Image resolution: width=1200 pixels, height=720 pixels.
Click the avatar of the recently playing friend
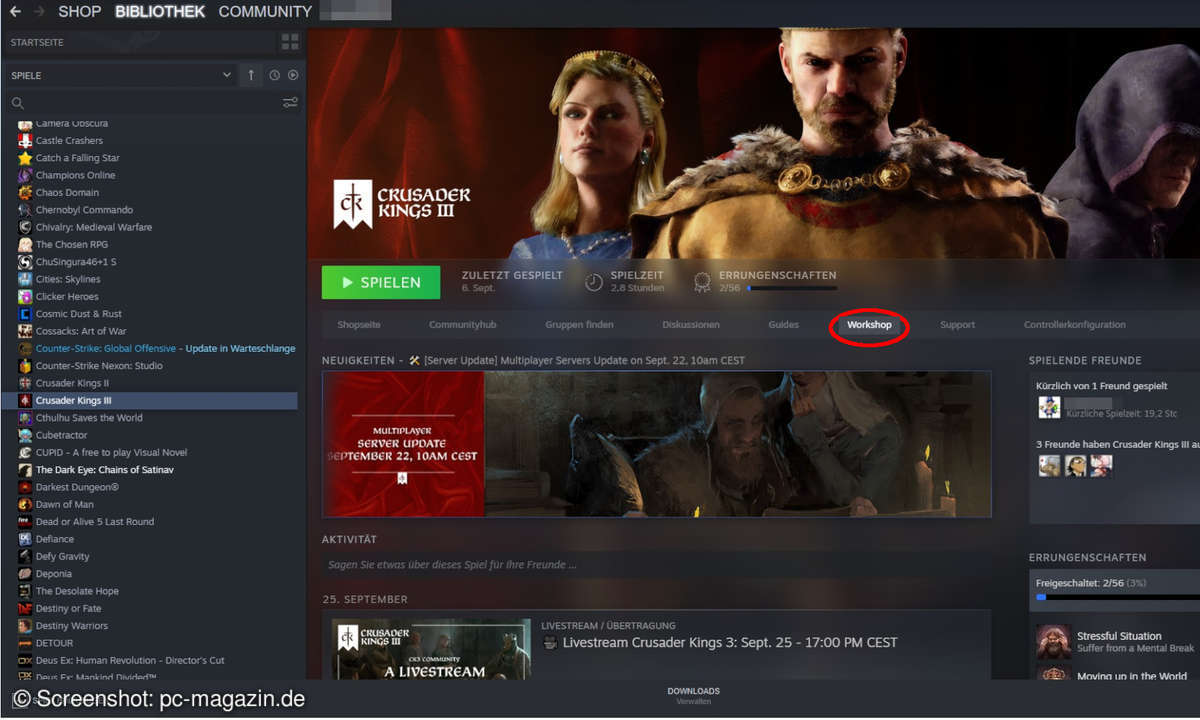[1049, 407]
